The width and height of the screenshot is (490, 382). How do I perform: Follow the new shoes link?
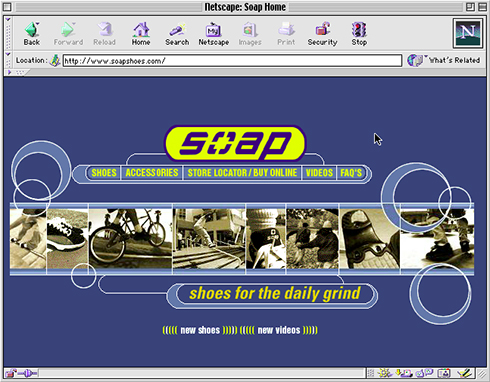(200, 330)
